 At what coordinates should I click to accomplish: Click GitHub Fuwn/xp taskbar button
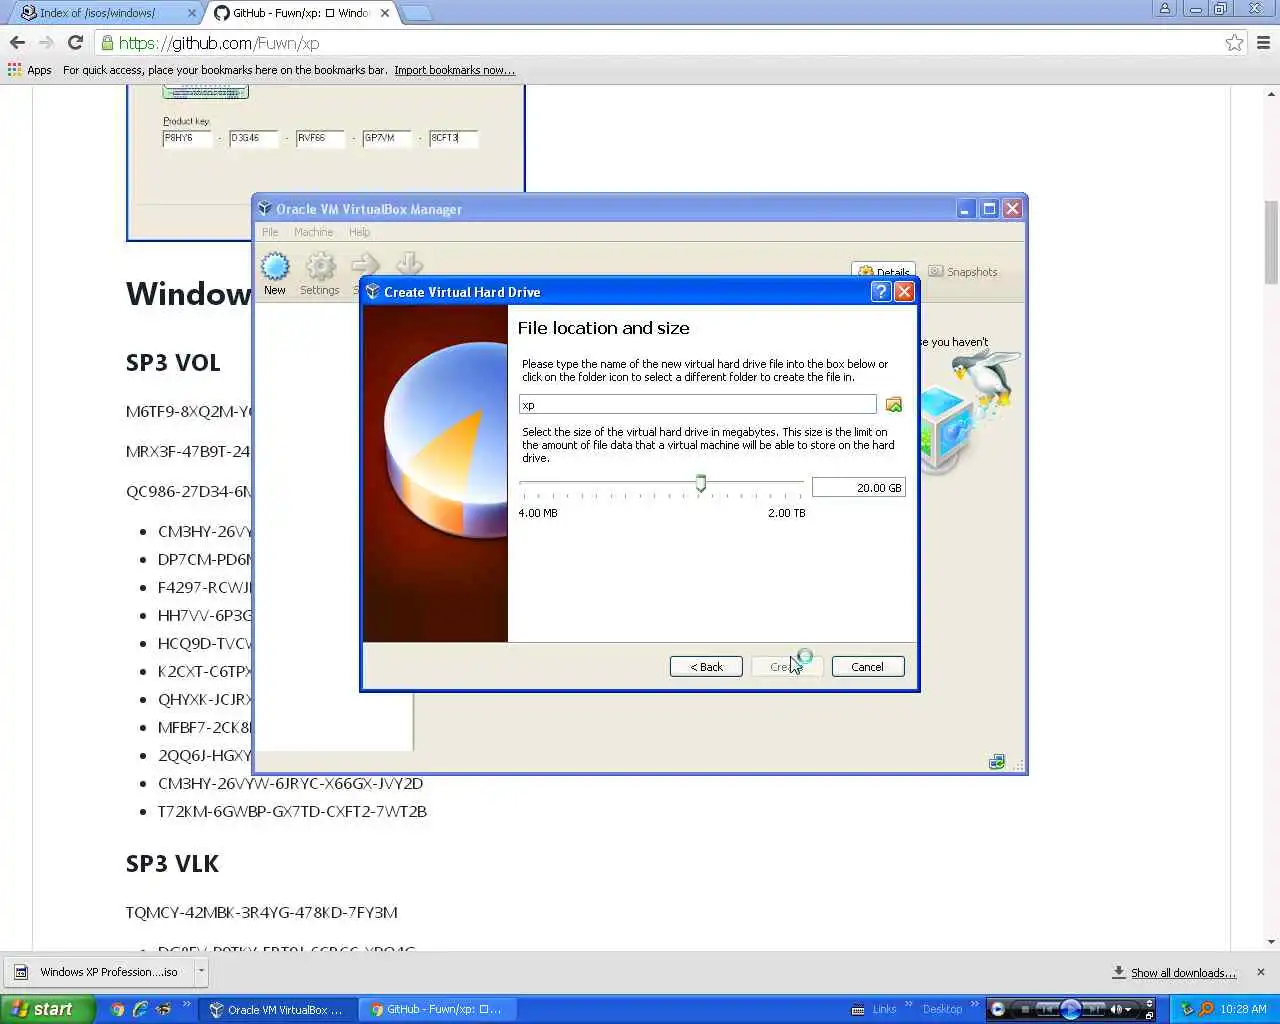tap(437, 1009)
